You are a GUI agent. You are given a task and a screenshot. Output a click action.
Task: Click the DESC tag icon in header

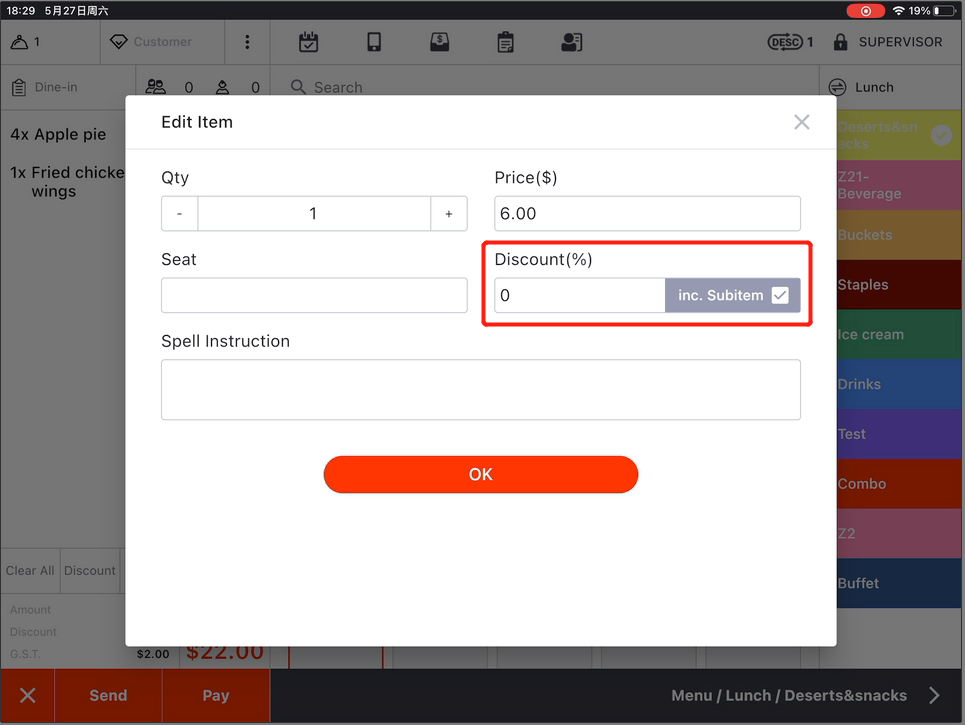tap(785, 42)
